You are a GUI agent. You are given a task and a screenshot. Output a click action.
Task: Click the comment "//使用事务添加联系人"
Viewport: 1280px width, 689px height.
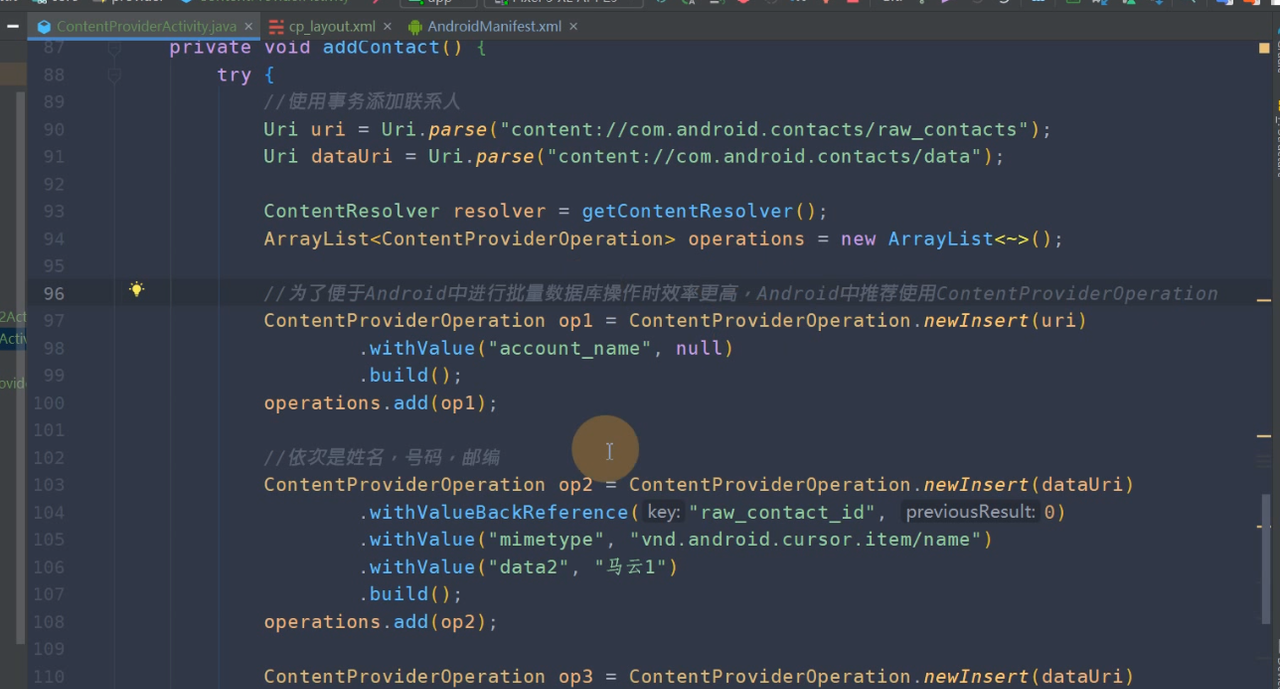pyautogui.click(x=362, y=102)
